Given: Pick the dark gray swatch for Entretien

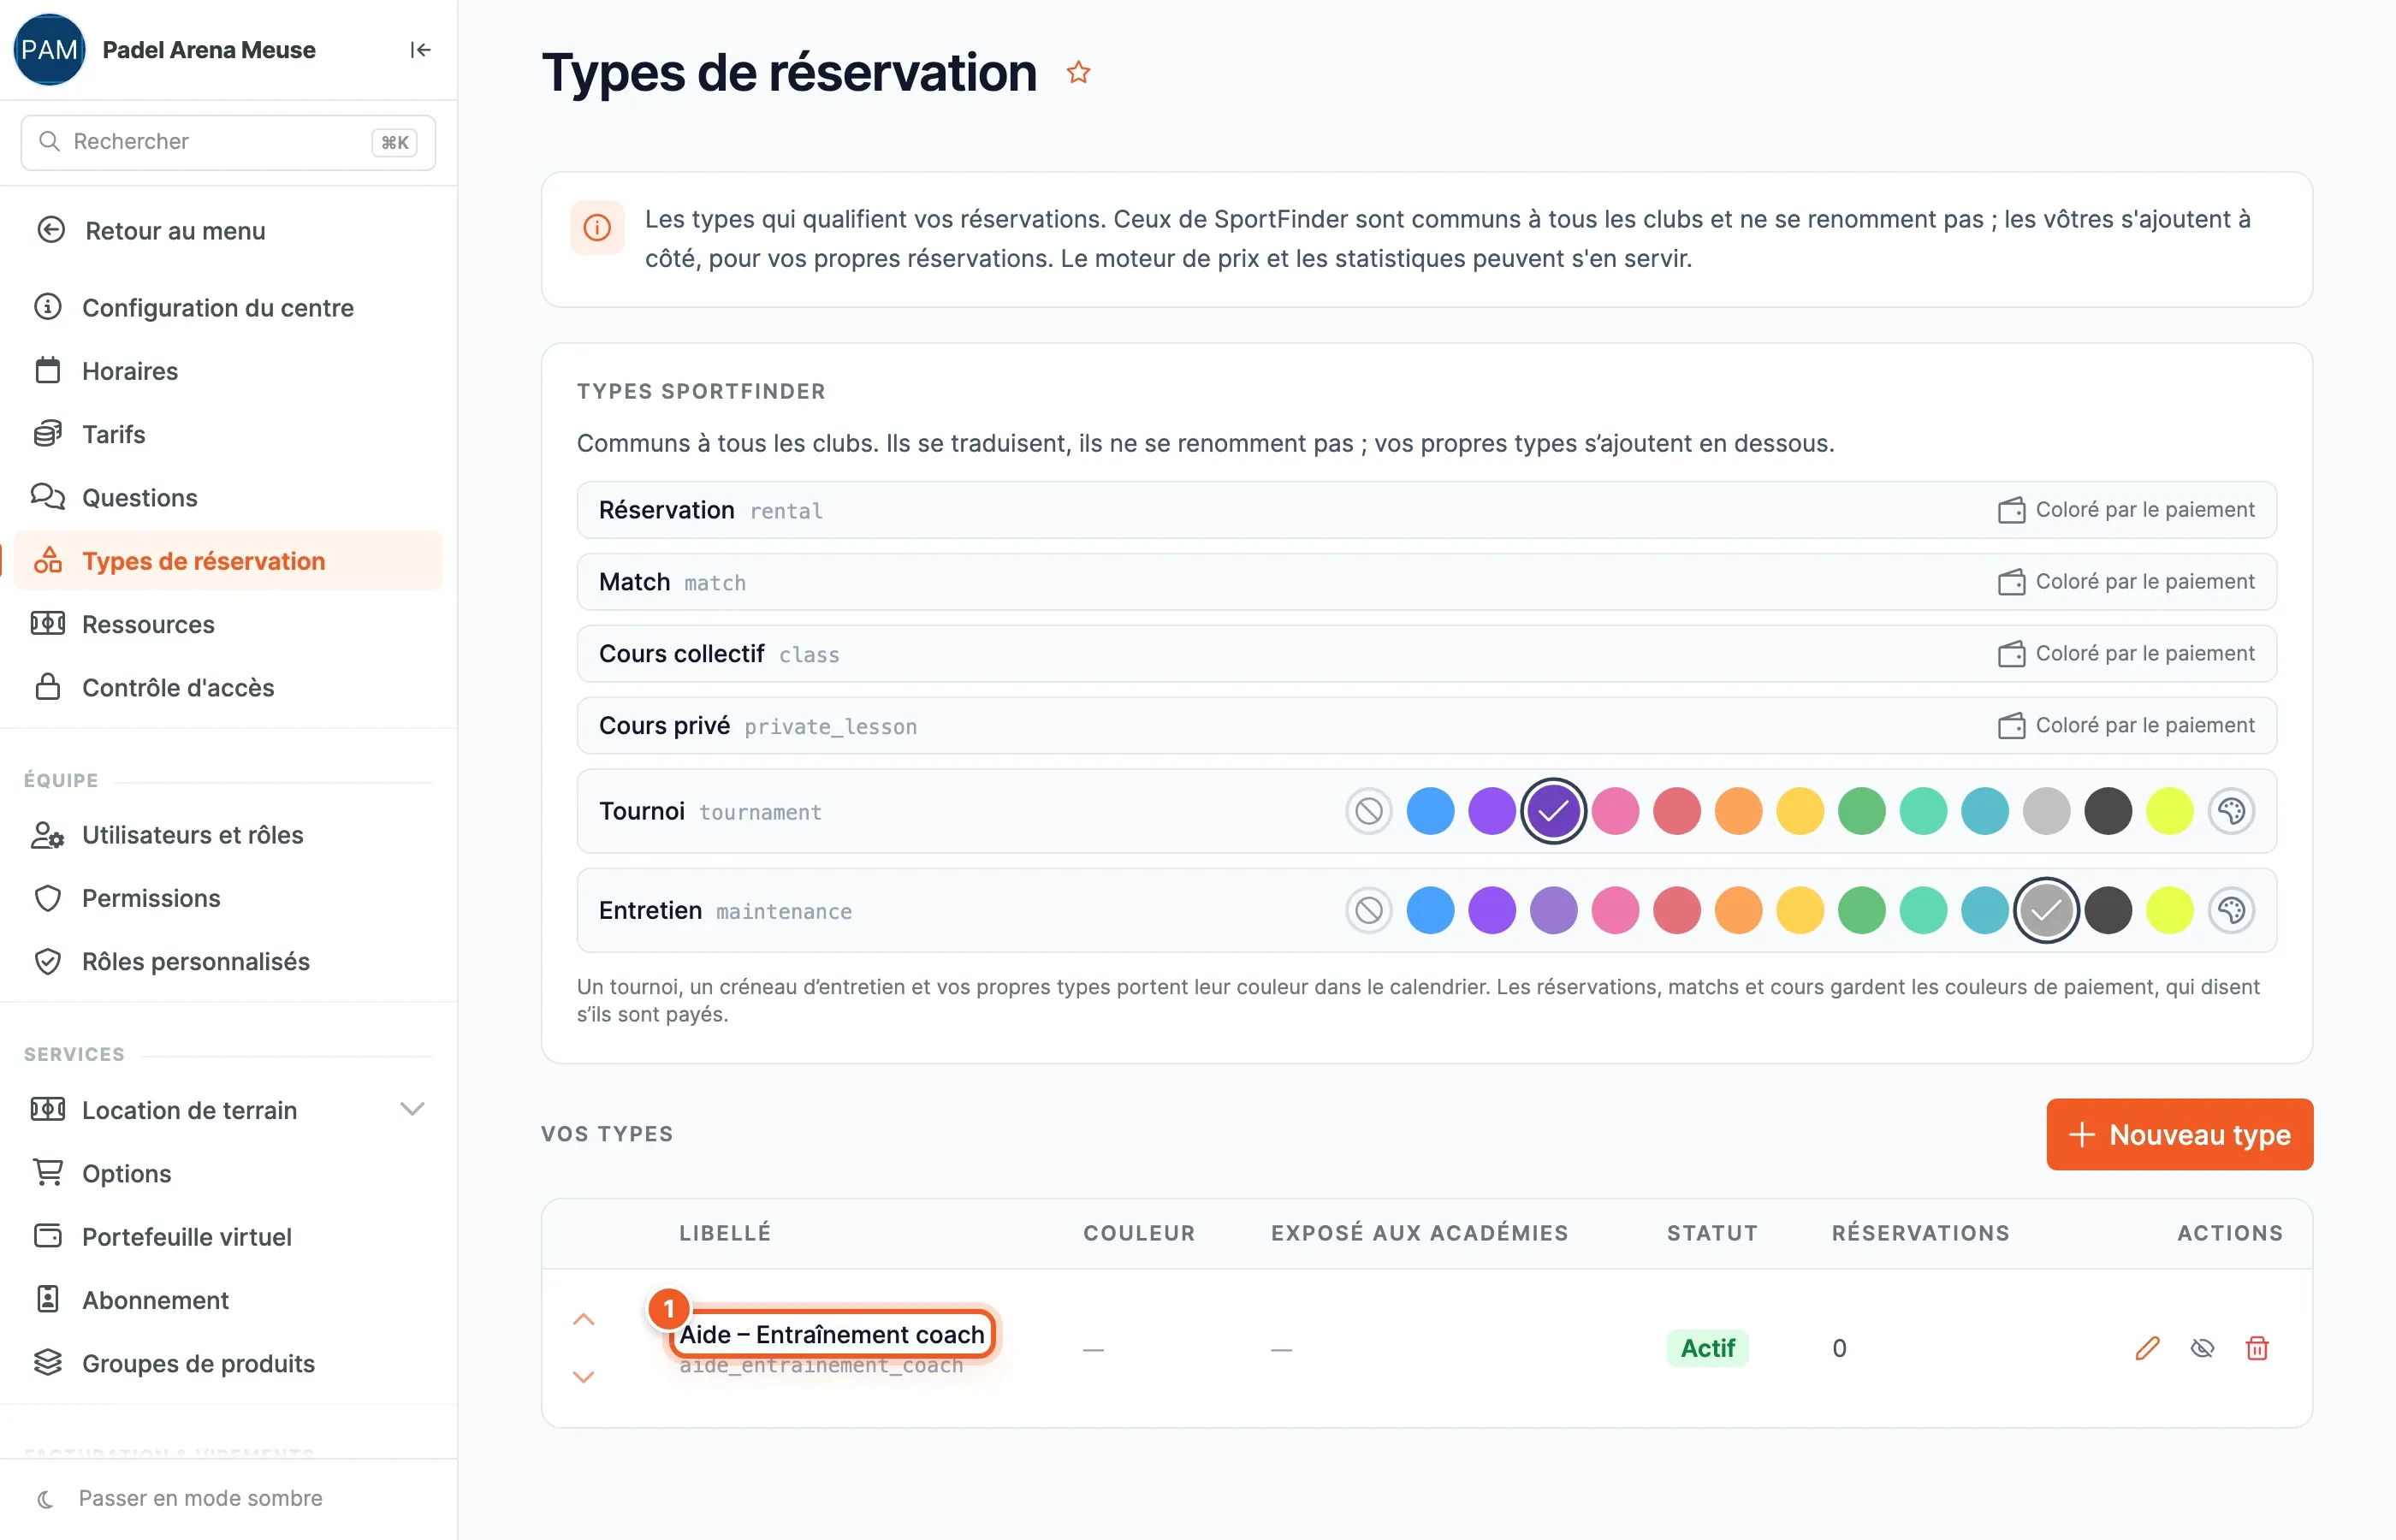Looking at the screenshot, I should point(2108,910).
